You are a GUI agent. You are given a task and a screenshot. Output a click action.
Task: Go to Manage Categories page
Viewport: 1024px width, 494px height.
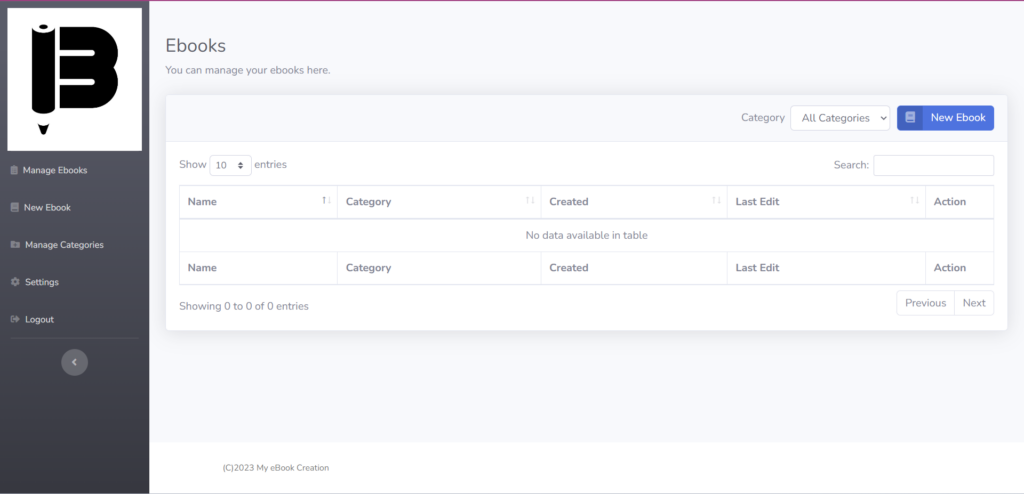click(x=64, y=245)
